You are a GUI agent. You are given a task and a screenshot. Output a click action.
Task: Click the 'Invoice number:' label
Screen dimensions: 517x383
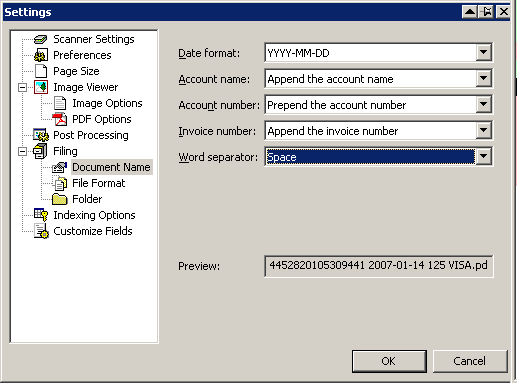(x=217, y=131)
